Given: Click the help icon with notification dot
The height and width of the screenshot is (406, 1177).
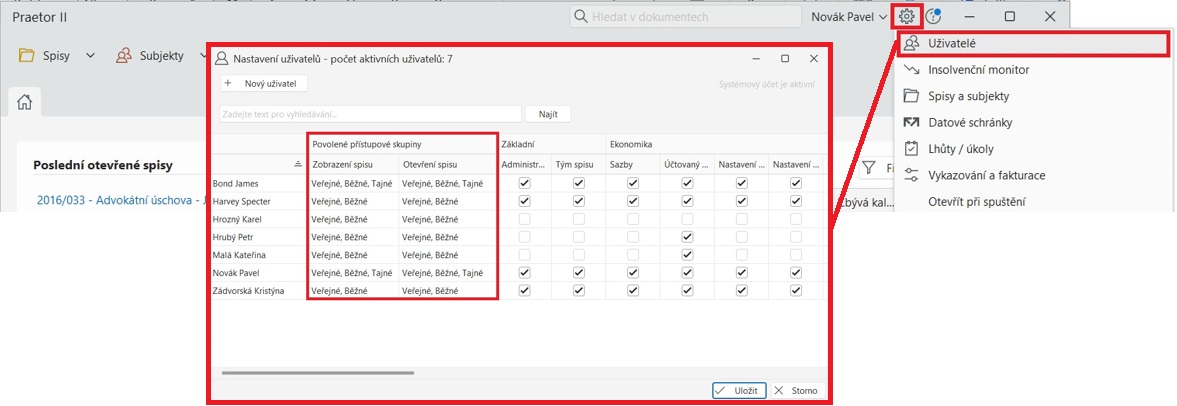Looking at the screenshot, I should click(x=933, y=17).
